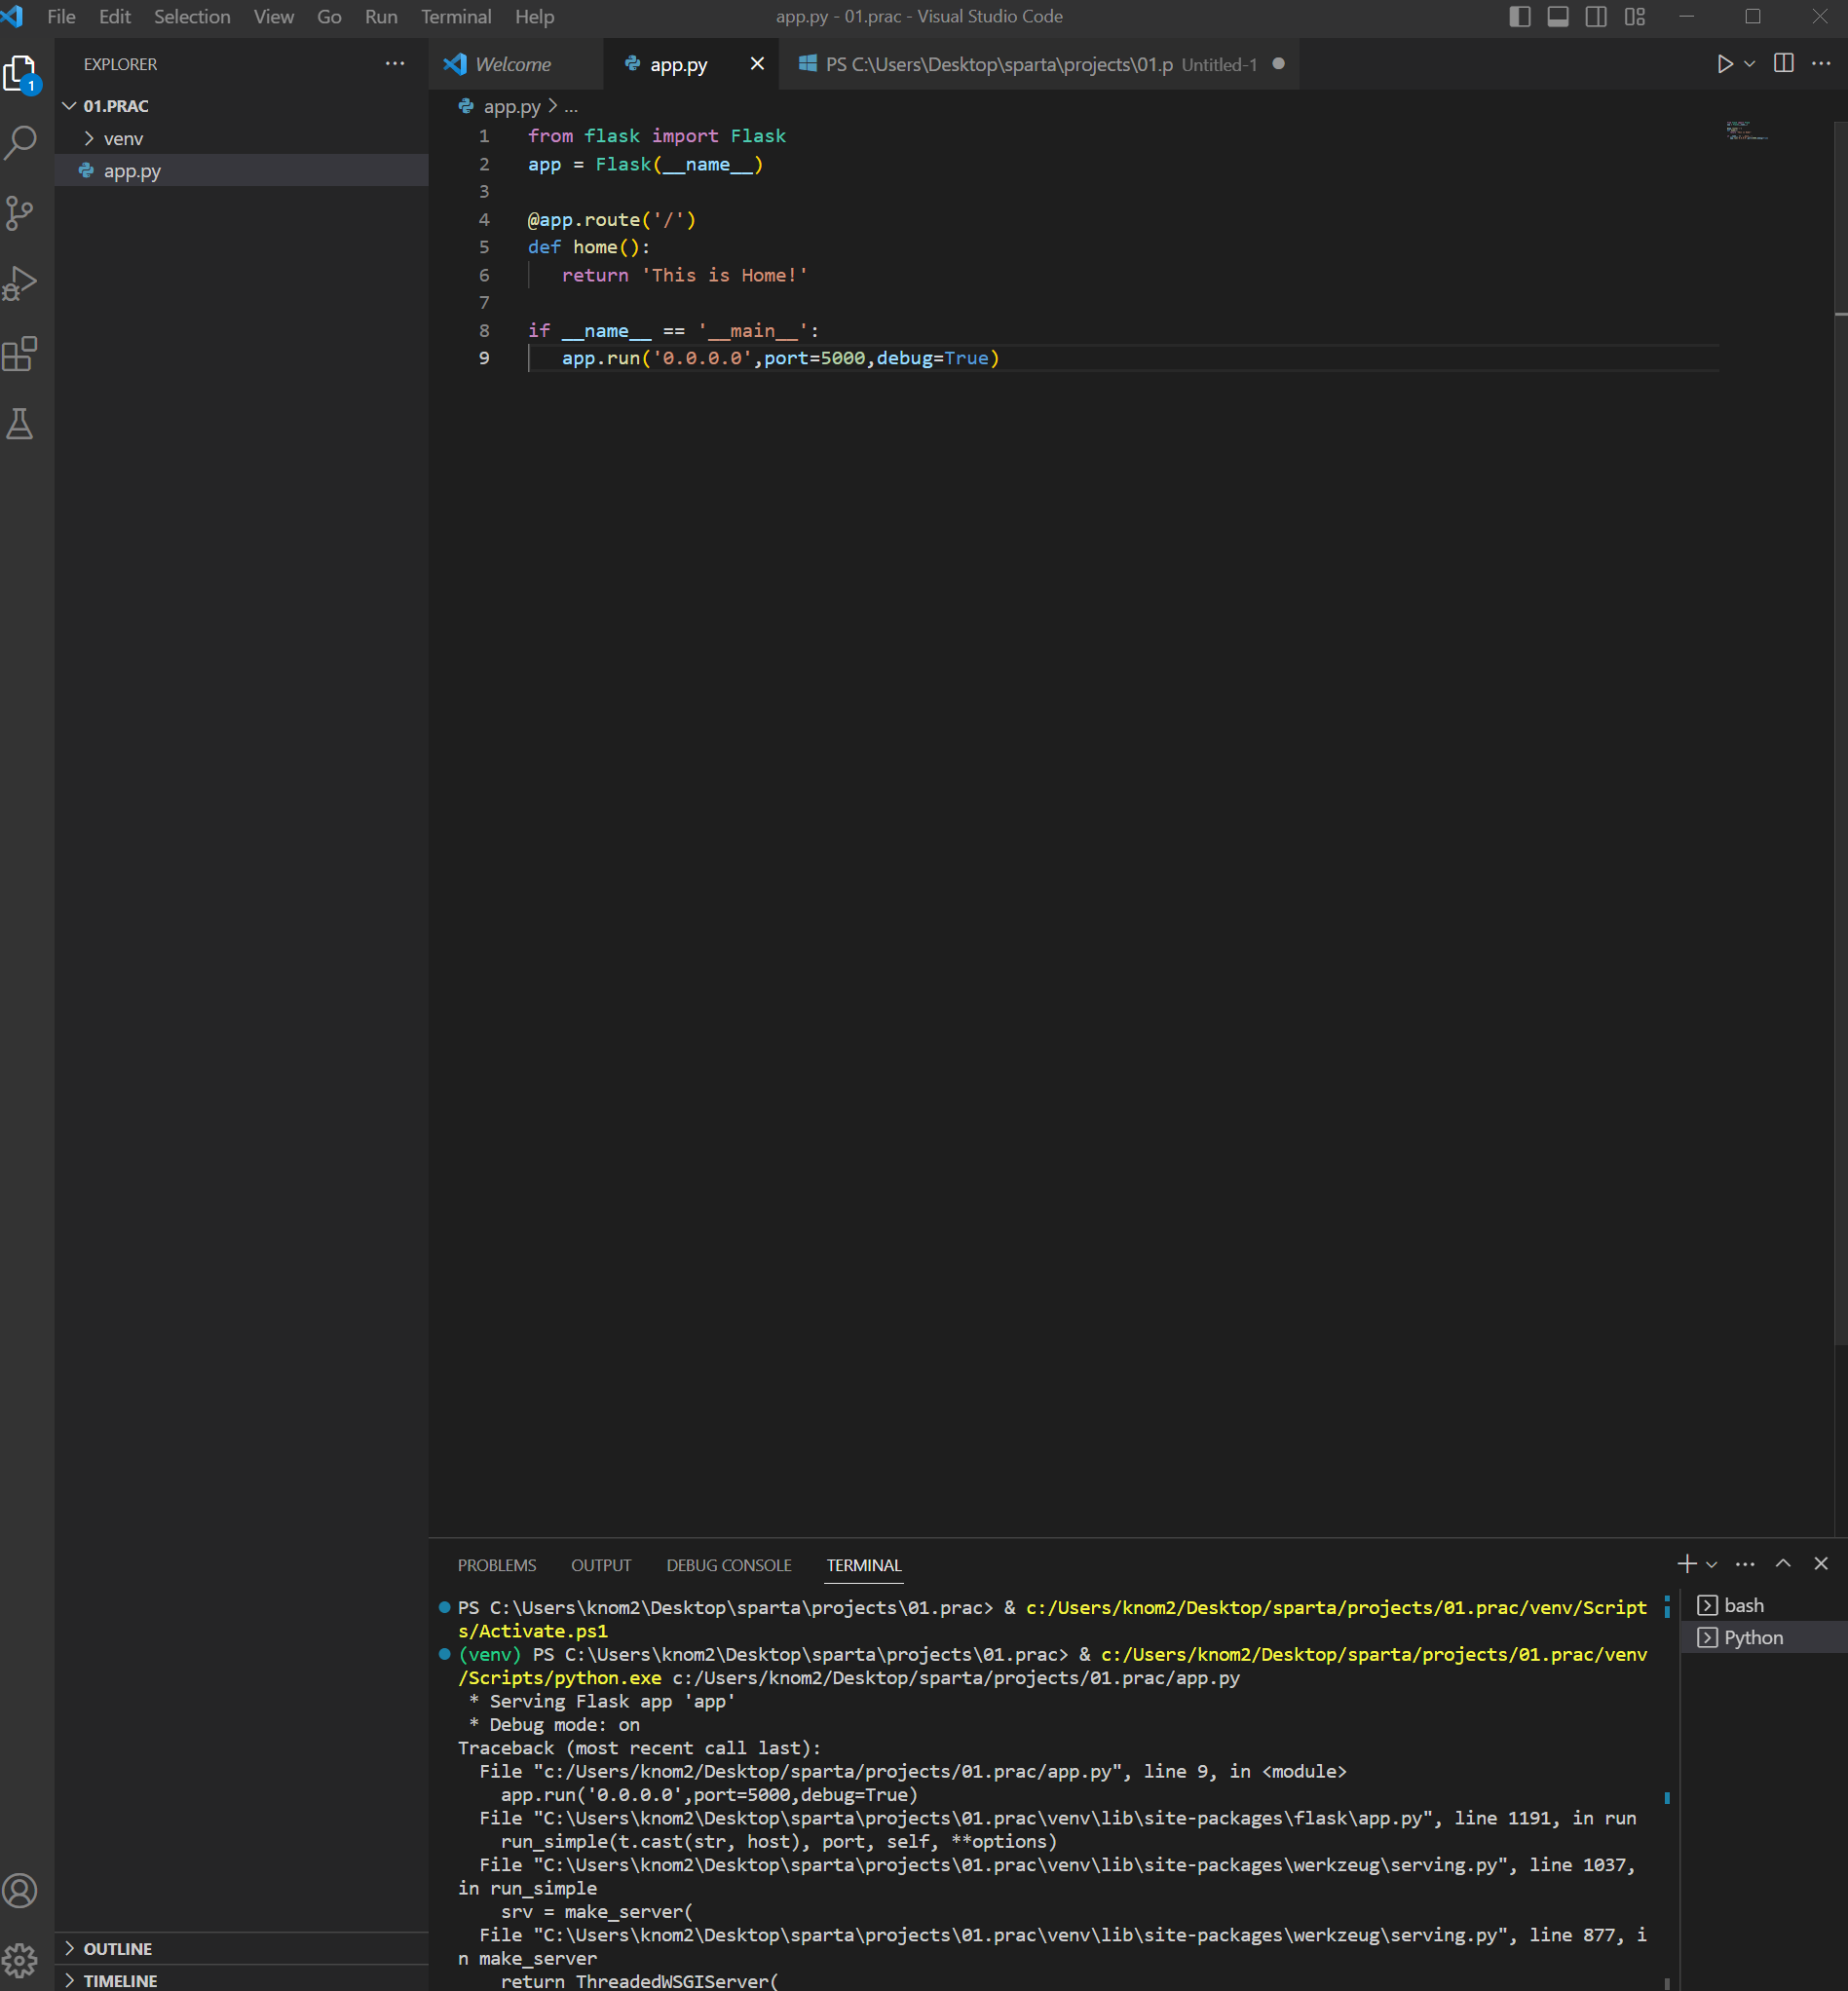Switch to the Welcome tab
Screen dimensions: 1848x1991
516,64
